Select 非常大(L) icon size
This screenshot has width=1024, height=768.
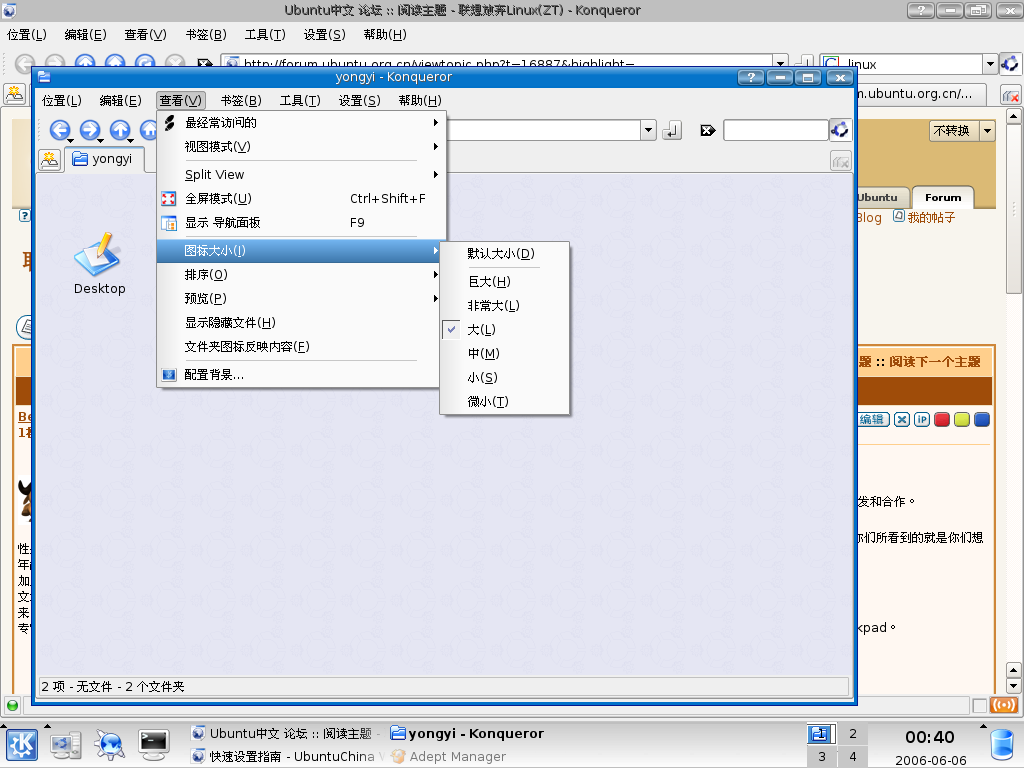click(x=505, y=306)
